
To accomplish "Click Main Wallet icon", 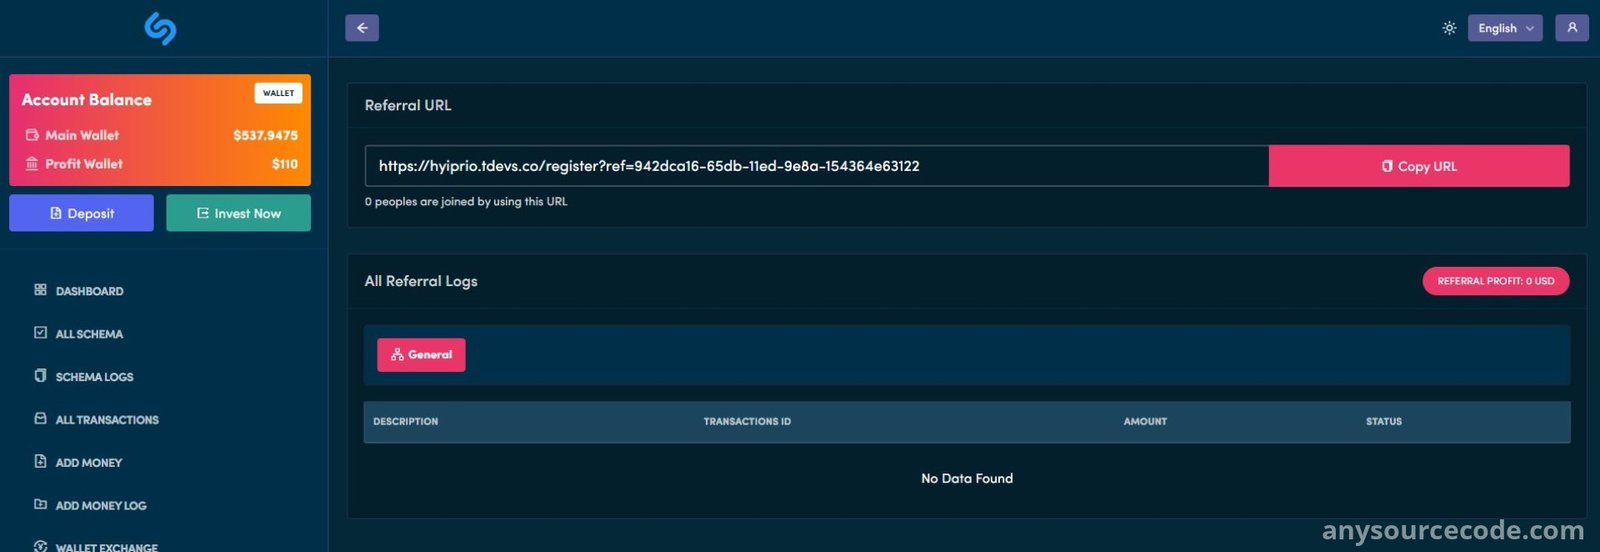I will click(32, 135).
